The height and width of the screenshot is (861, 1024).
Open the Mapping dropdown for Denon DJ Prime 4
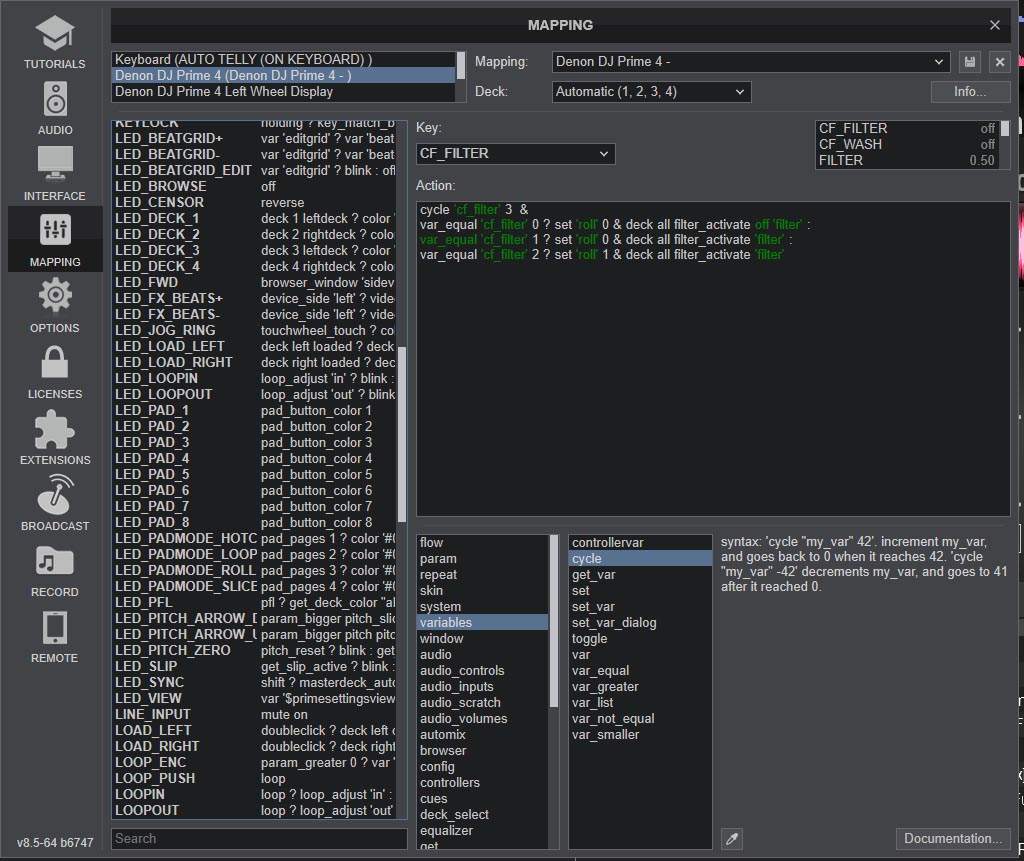point(750,62)
